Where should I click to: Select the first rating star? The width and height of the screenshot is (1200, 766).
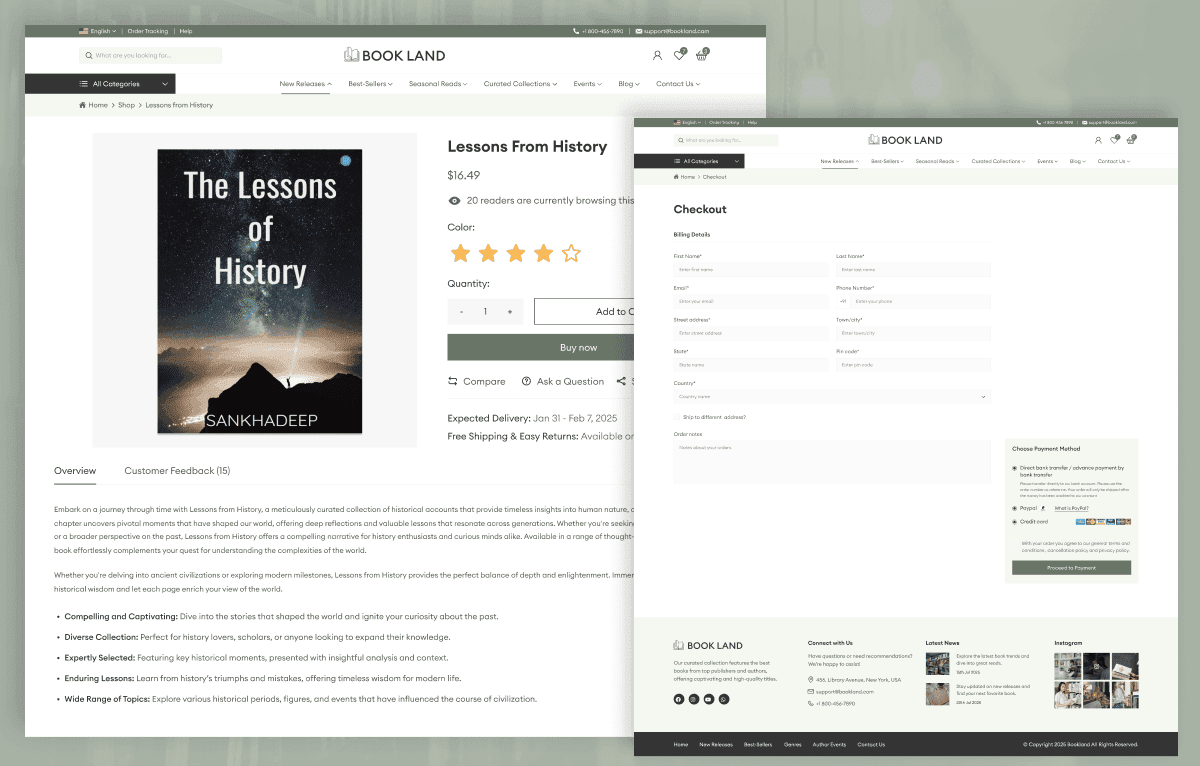point(460,253)
